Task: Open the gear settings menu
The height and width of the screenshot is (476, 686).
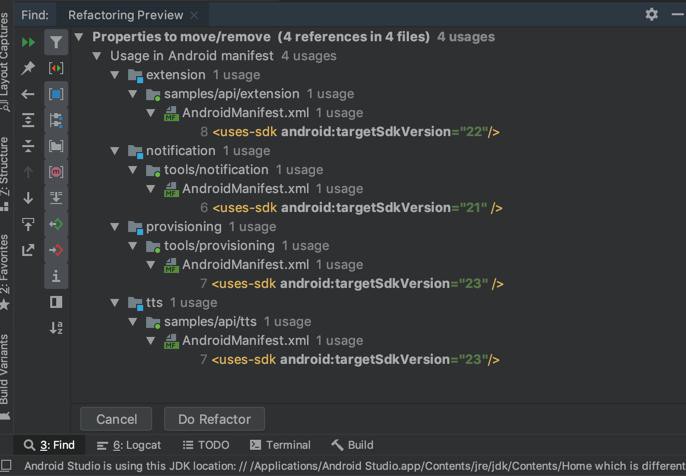Action: click(x=651, y=14)
